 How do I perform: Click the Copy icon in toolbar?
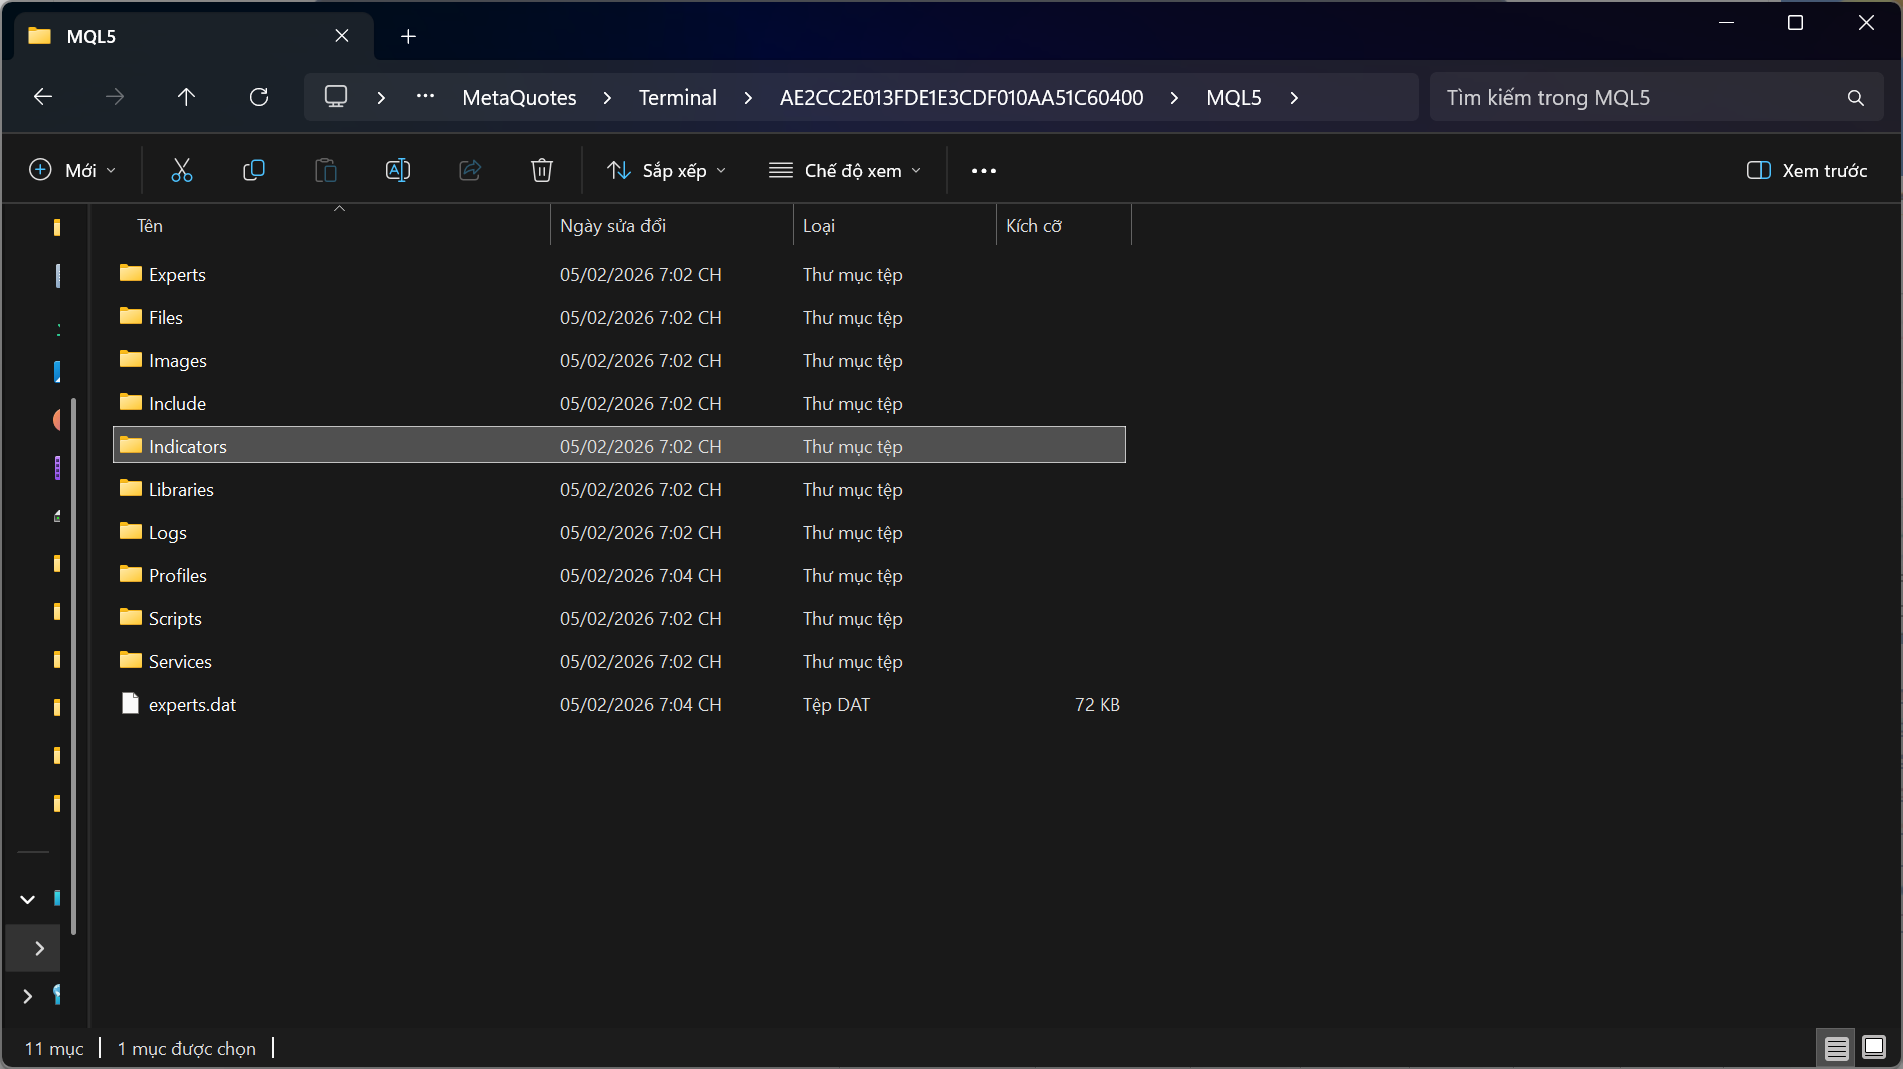point(254,170)
